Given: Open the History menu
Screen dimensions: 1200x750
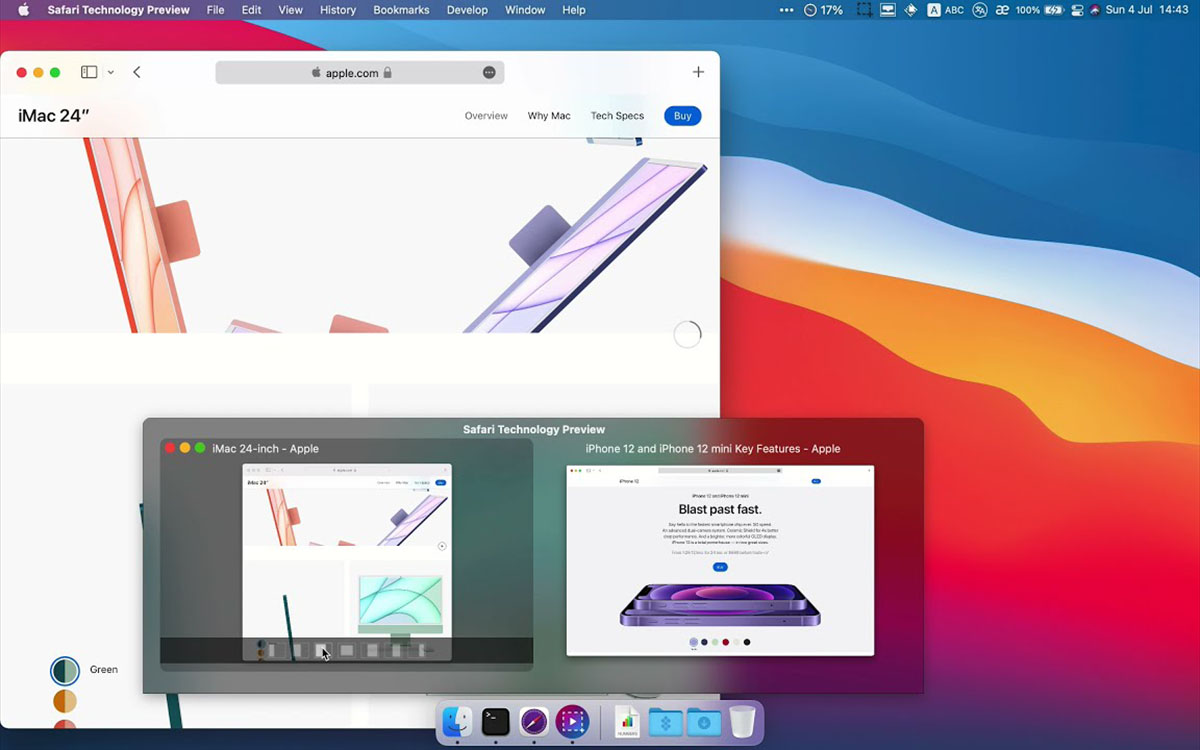Looking at the screenshot, I should click(337, 10).
